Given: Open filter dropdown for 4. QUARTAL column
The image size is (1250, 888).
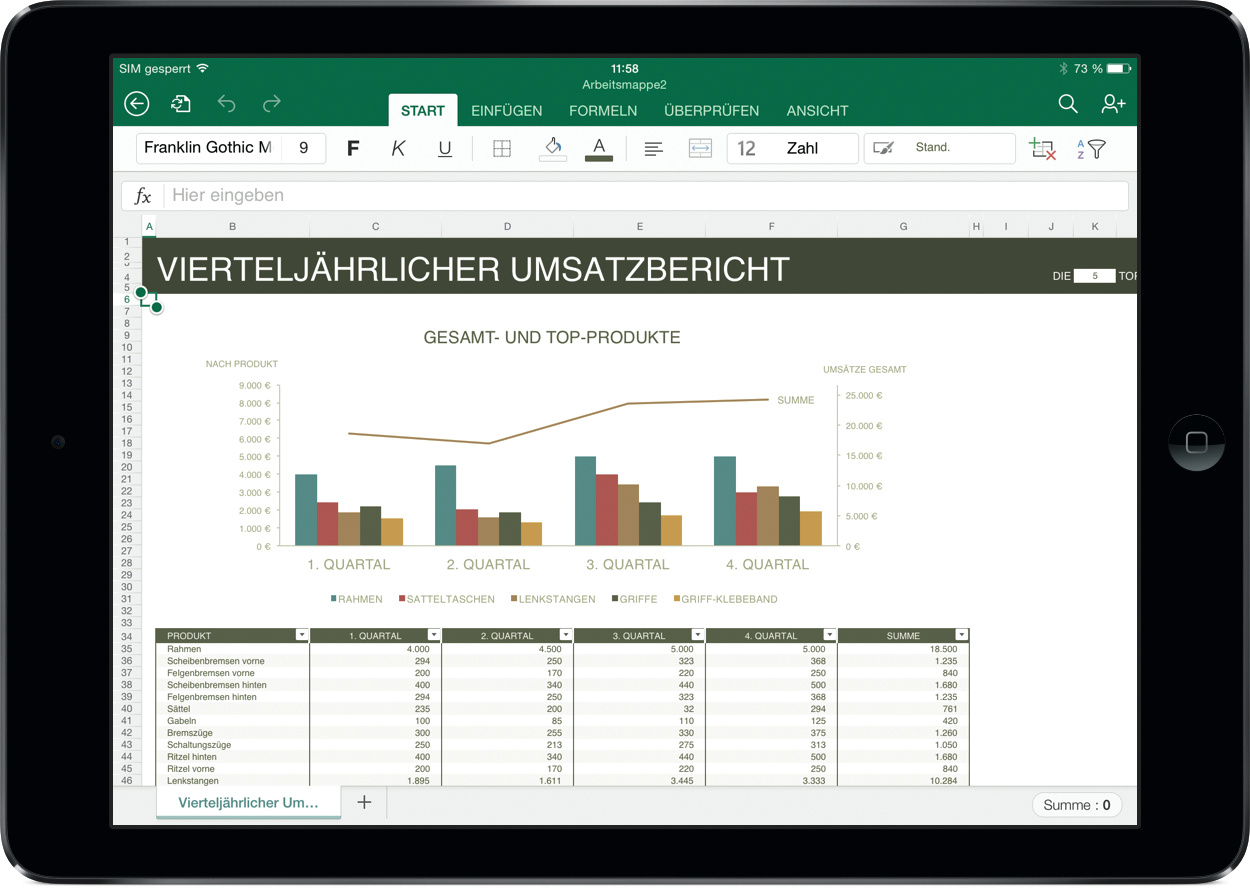Looking at the screenshot, I should point(829,635).
